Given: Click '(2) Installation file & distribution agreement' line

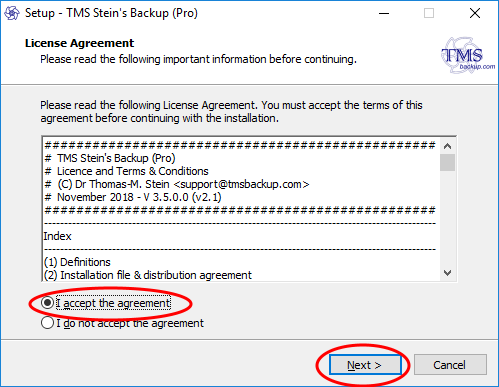Looking at the screenshot, I should click(x=148, y=275).
